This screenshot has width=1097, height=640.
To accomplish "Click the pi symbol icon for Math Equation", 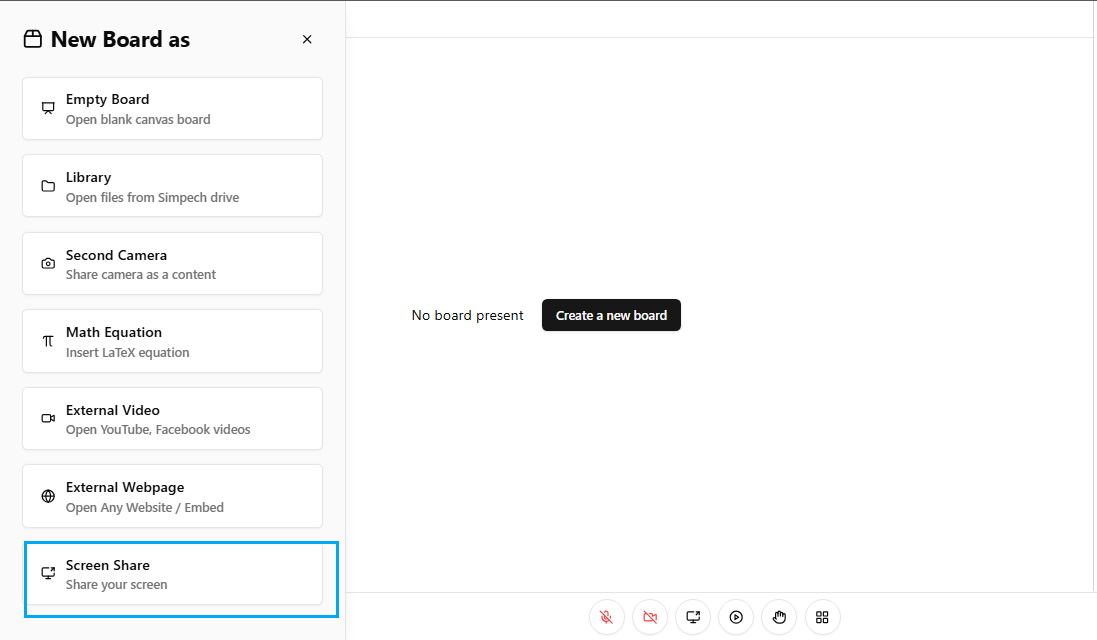I will click(48, 341).
